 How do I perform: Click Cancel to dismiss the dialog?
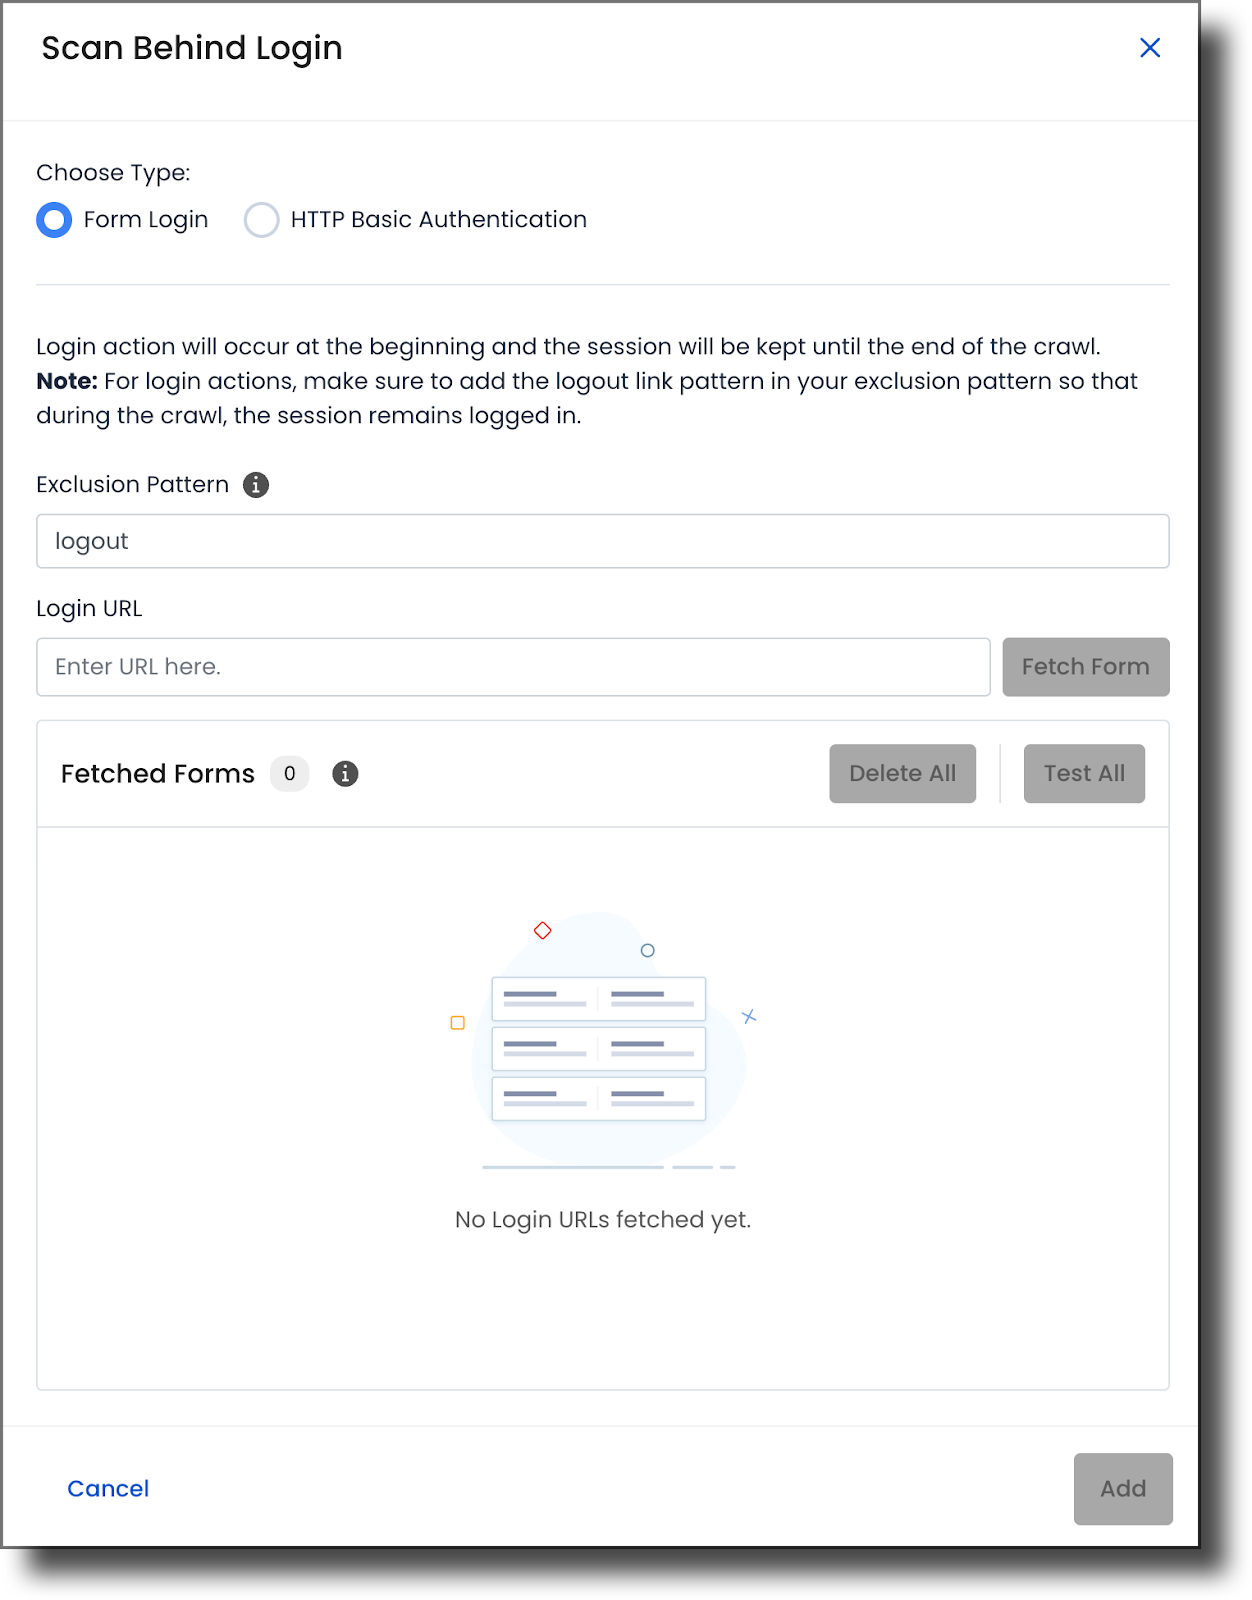[108, 1488]
